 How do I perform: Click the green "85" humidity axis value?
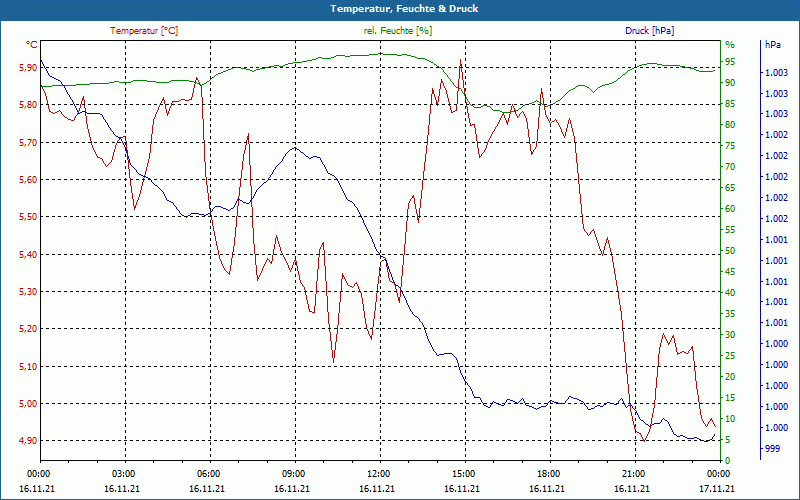point(730,104)
